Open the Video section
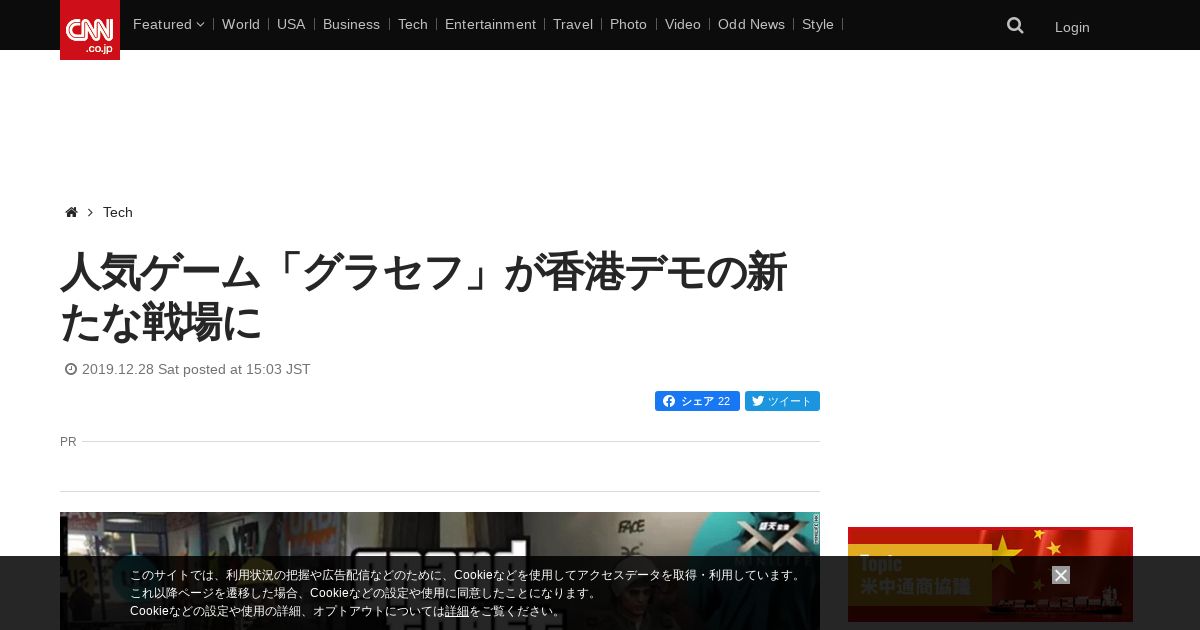 click(x=683, y=24)
